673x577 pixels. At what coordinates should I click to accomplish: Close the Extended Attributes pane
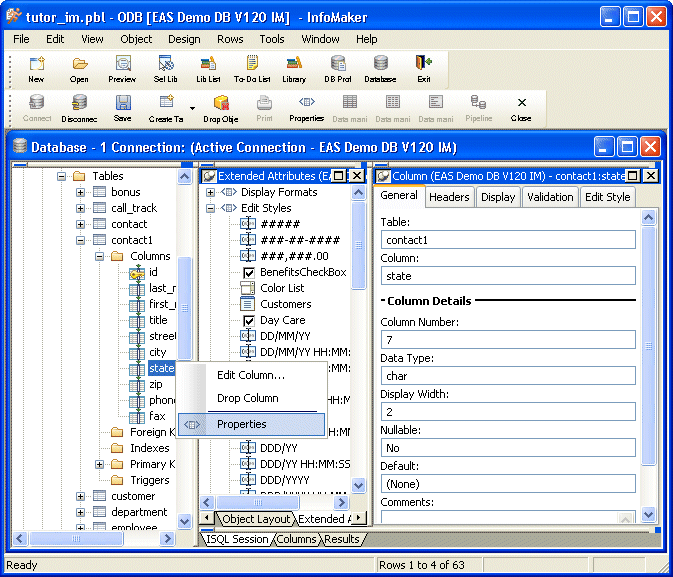tap(357, 176)
